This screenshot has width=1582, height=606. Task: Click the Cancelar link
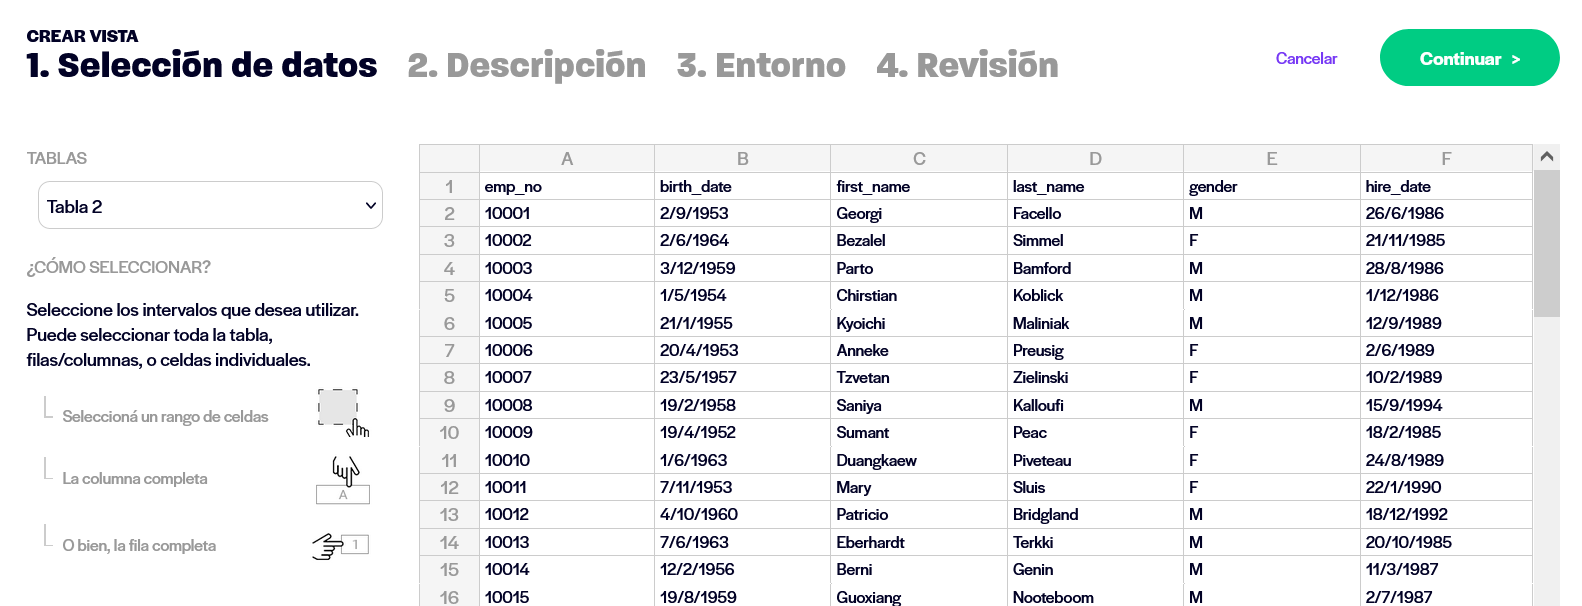tap(1306, 58)
